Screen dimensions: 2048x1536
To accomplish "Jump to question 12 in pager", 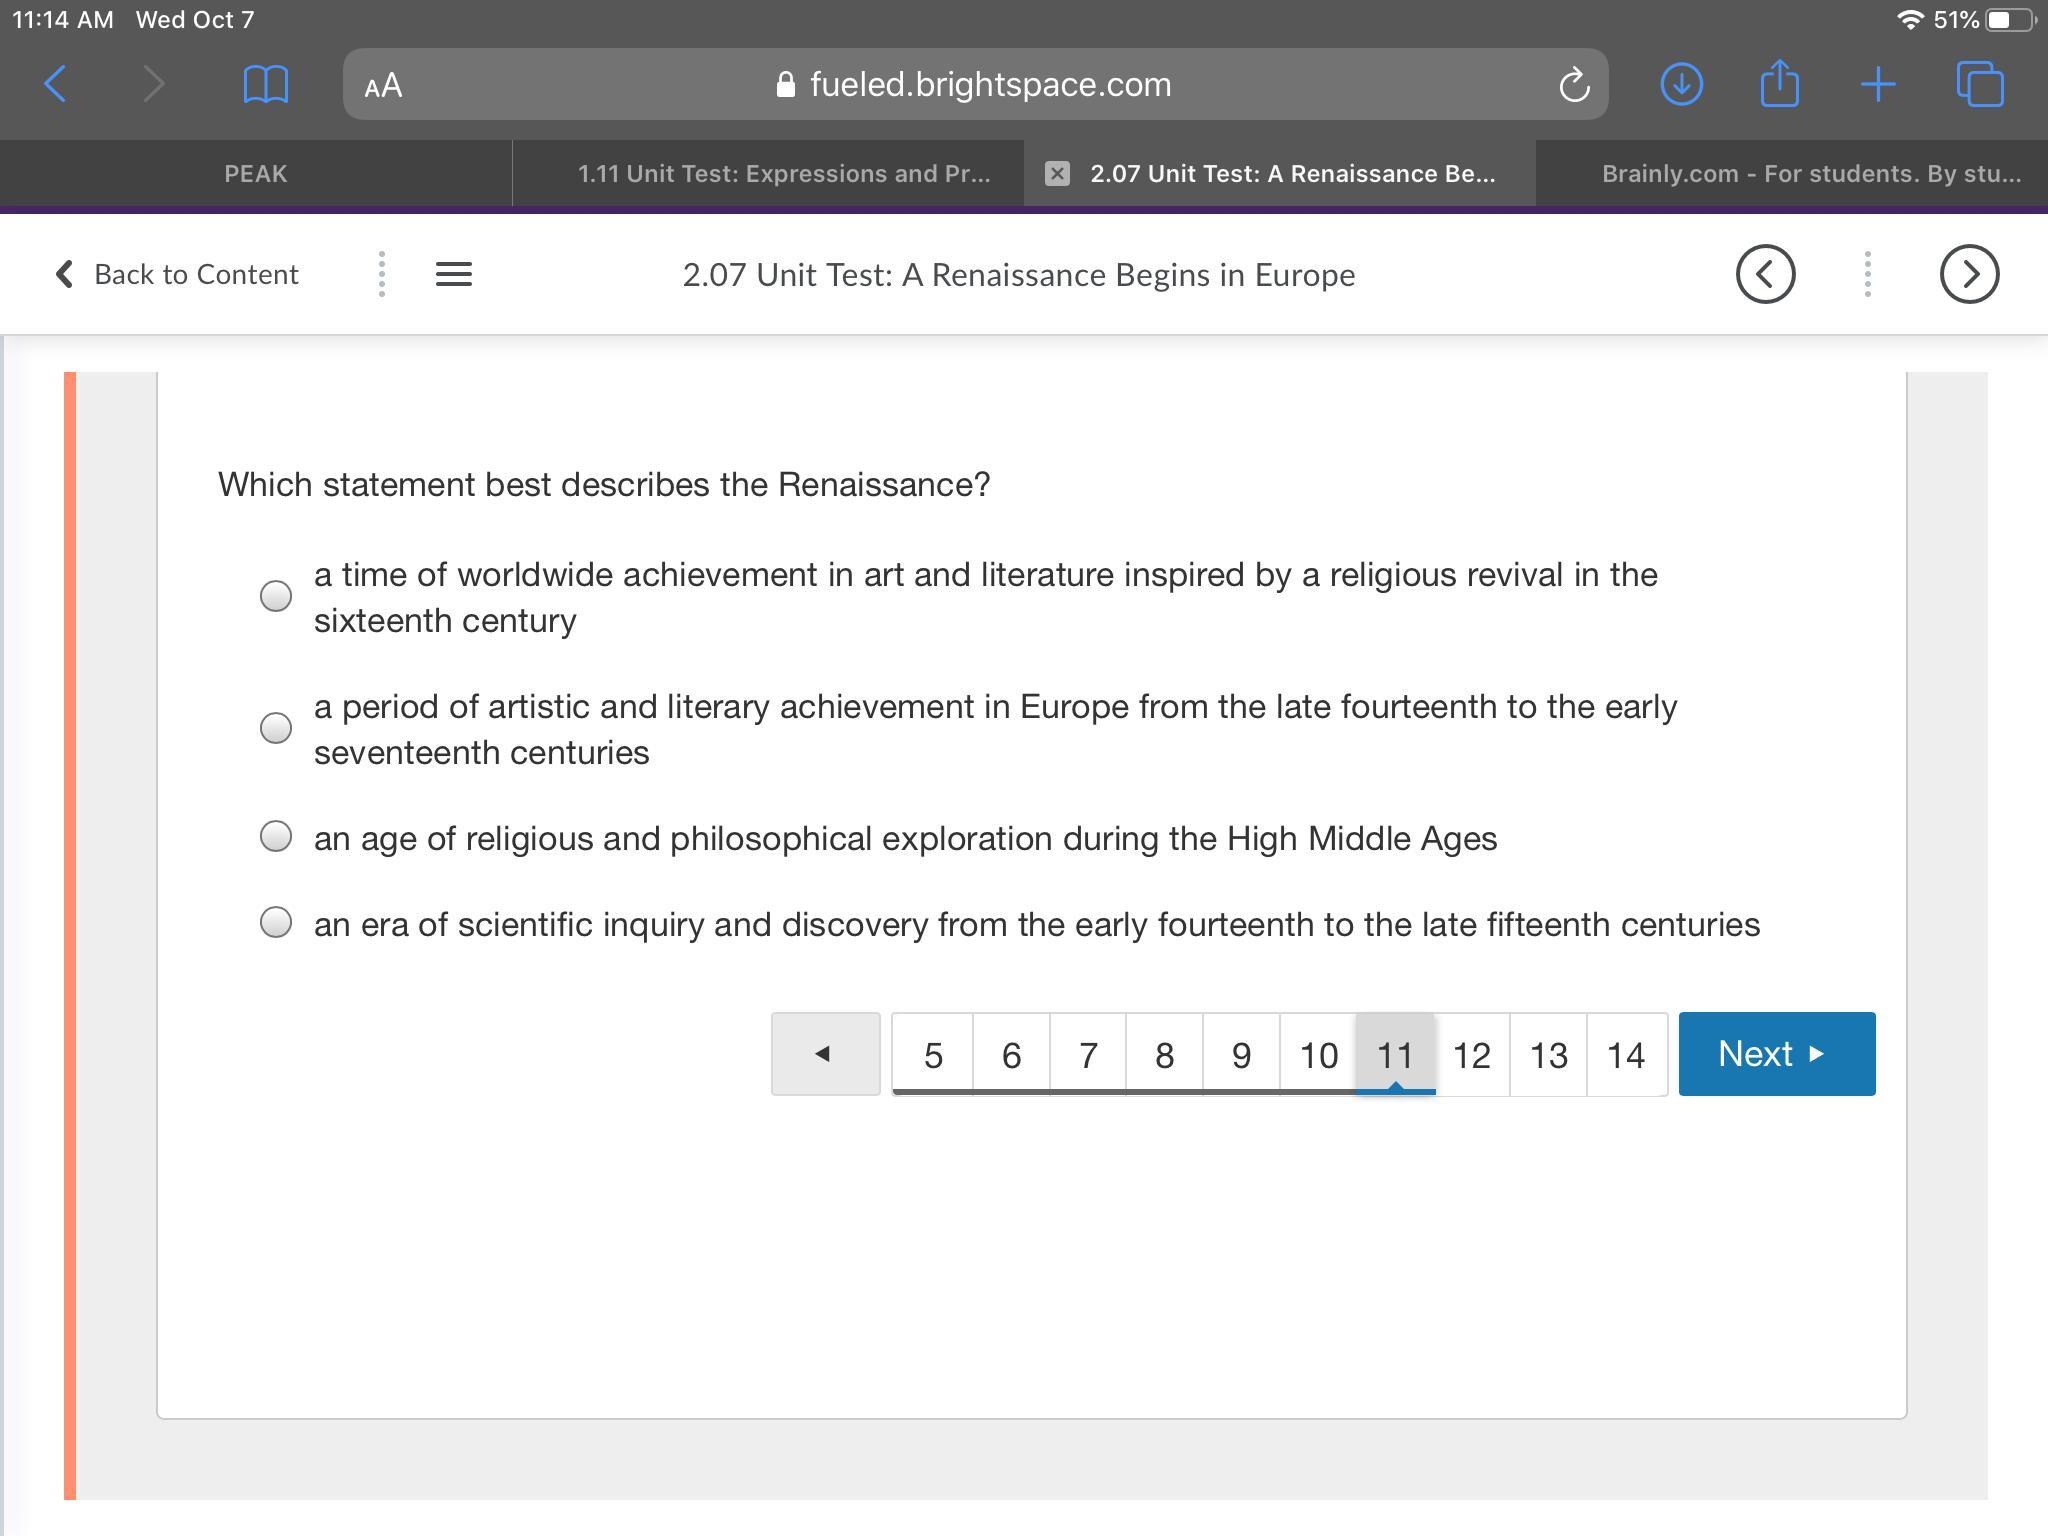I will 1471,1055.
